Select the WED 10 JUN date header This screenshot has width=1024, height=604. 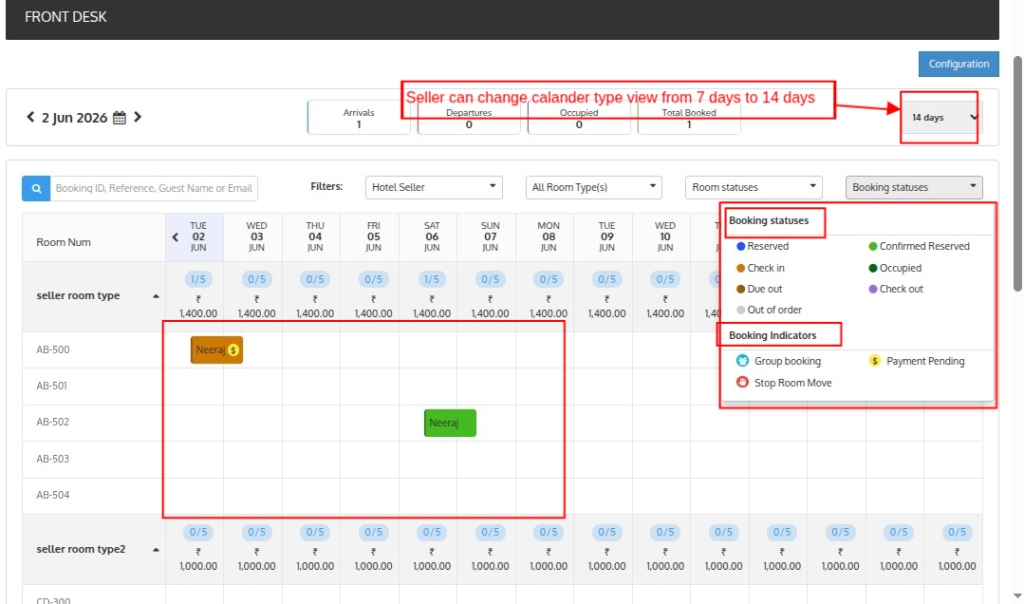pos(665,236)
